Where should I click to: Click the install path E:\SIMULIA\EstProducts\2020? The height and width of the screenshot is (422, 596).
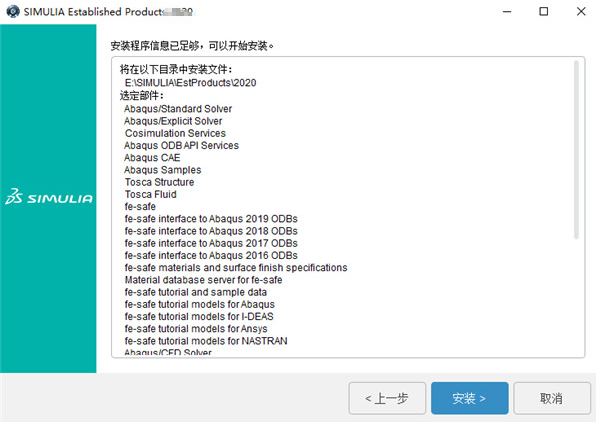click(190, 82)
